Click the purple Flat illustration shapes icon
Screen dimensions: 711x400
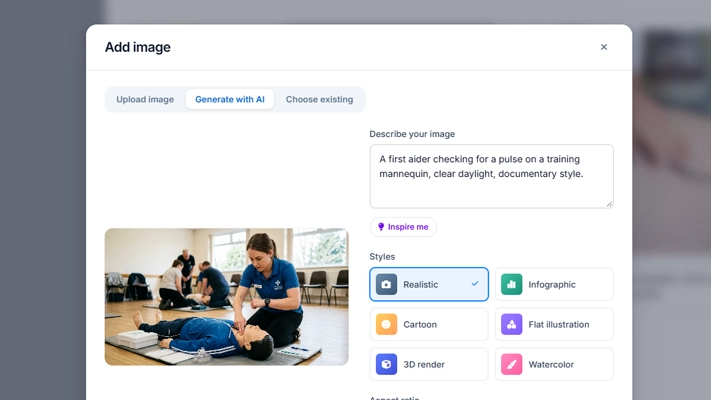[x=511, y=324]
